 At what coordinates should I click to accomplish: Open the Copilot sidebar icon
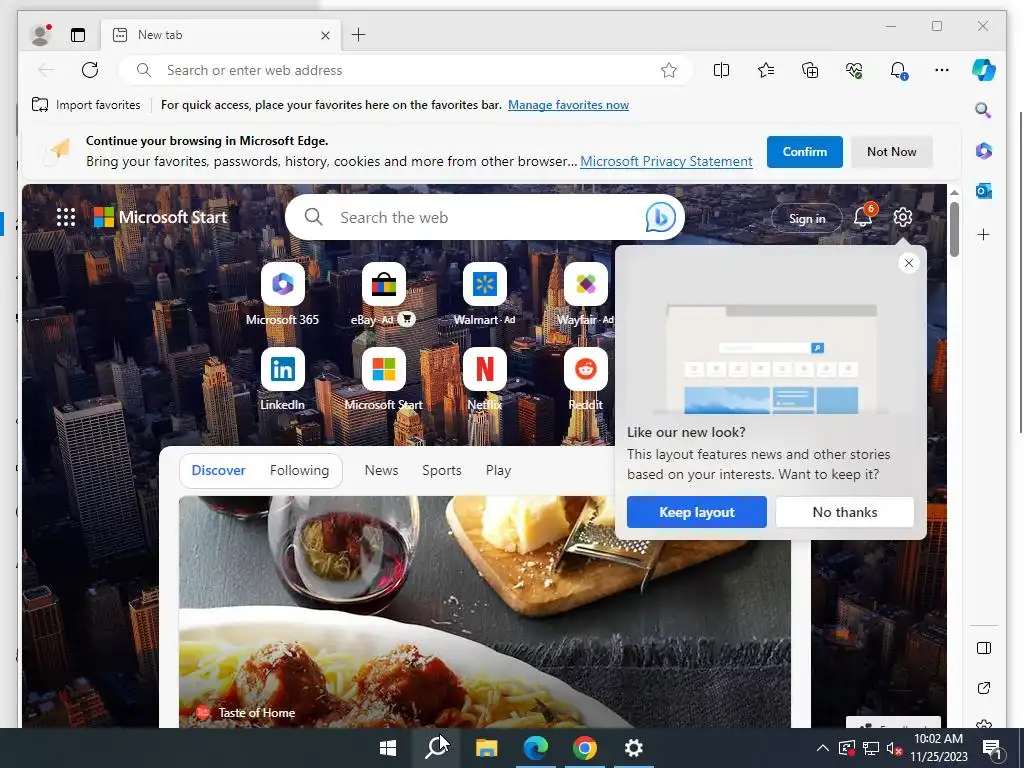tap(984, 70)
